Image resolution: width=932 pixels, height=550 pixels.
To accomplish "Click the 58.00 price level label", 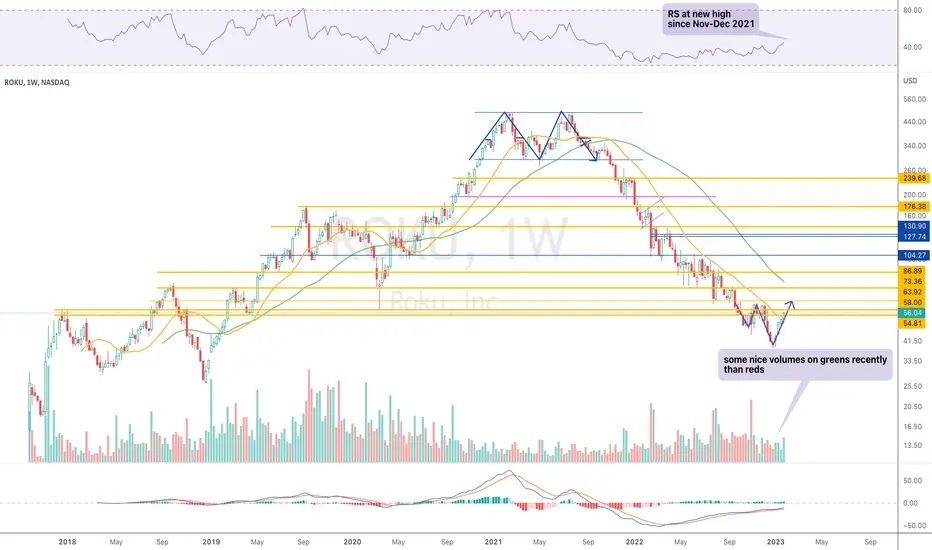I will point(912,303).
